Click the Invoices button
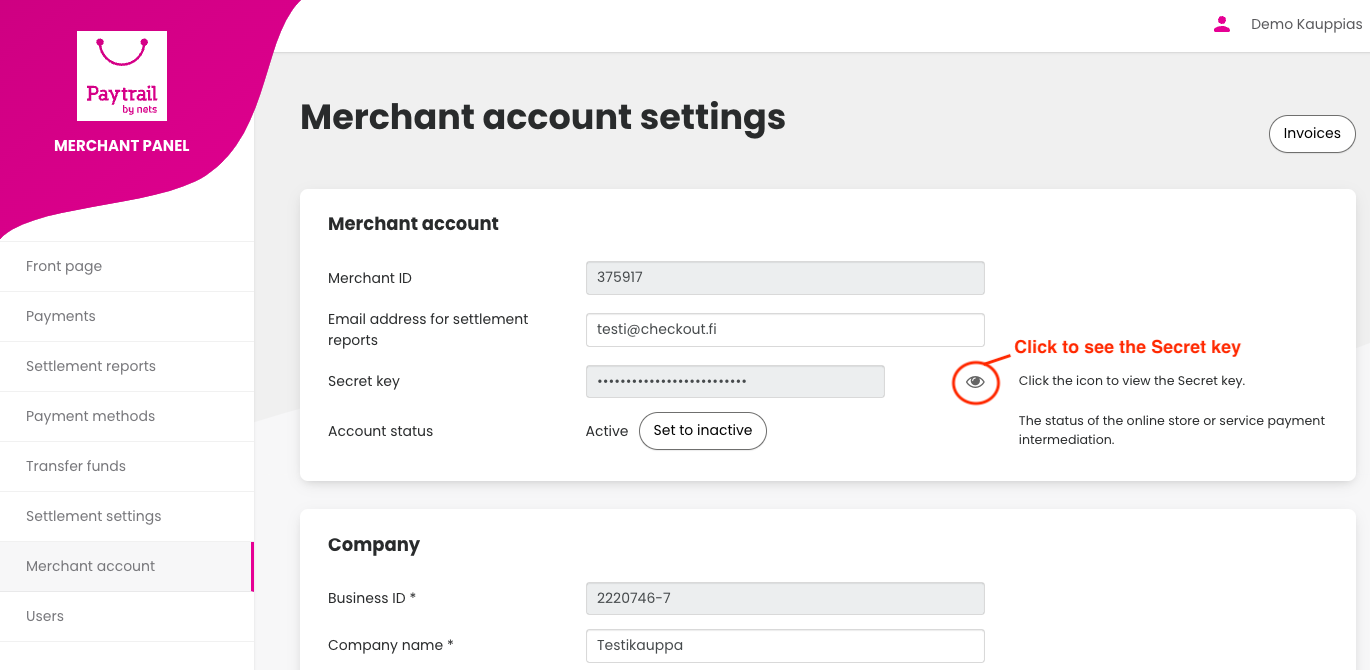The image size is (1370, 670). coord(1312,134)
